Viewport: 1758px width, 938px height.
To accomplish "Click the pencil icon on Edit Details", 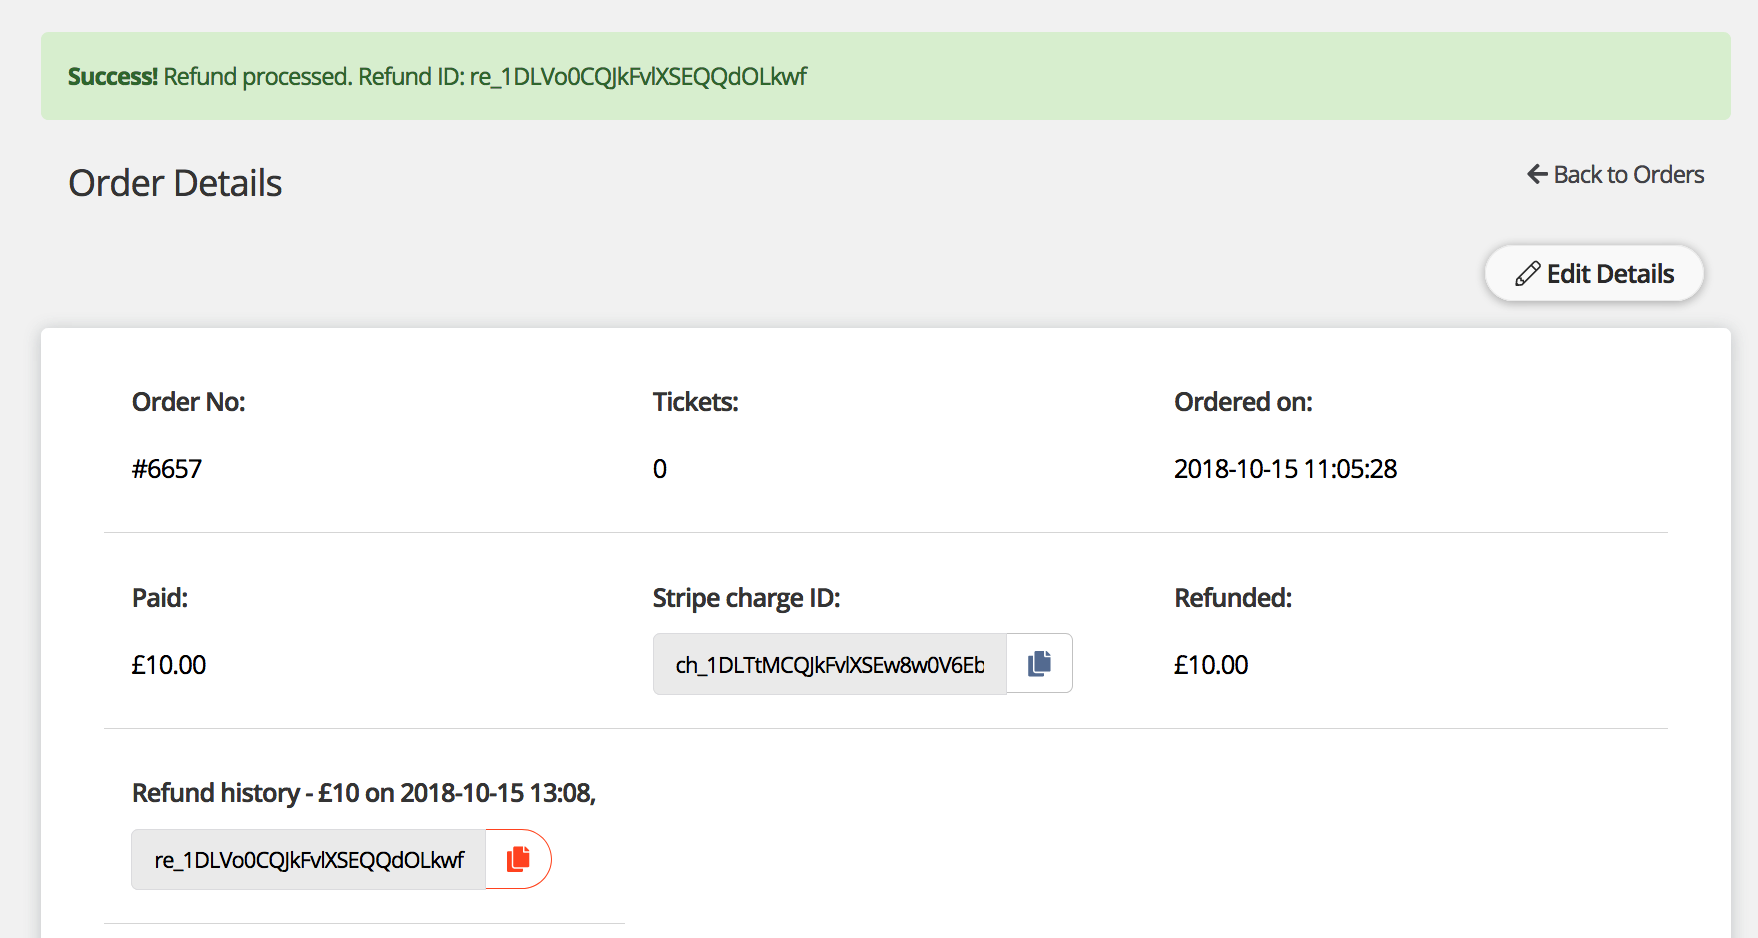I will [x=1527, y=274].
